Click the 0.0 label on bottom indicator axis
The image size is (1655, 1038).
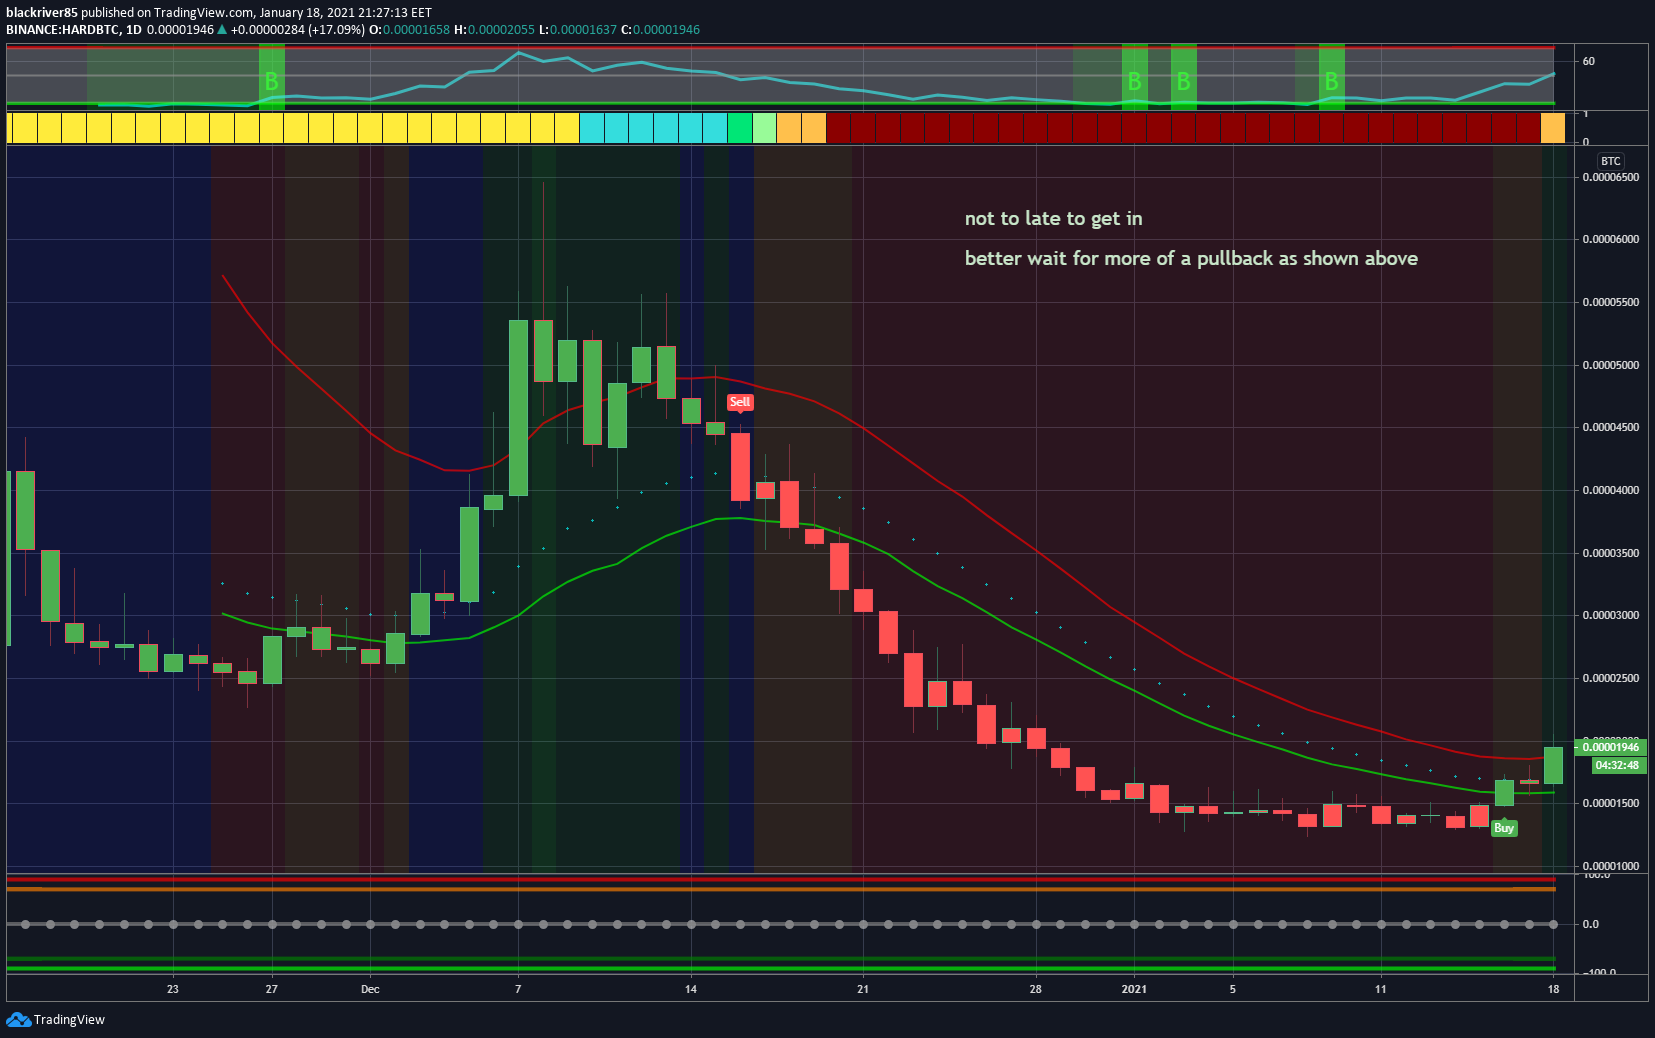(x=1591, y=924)
